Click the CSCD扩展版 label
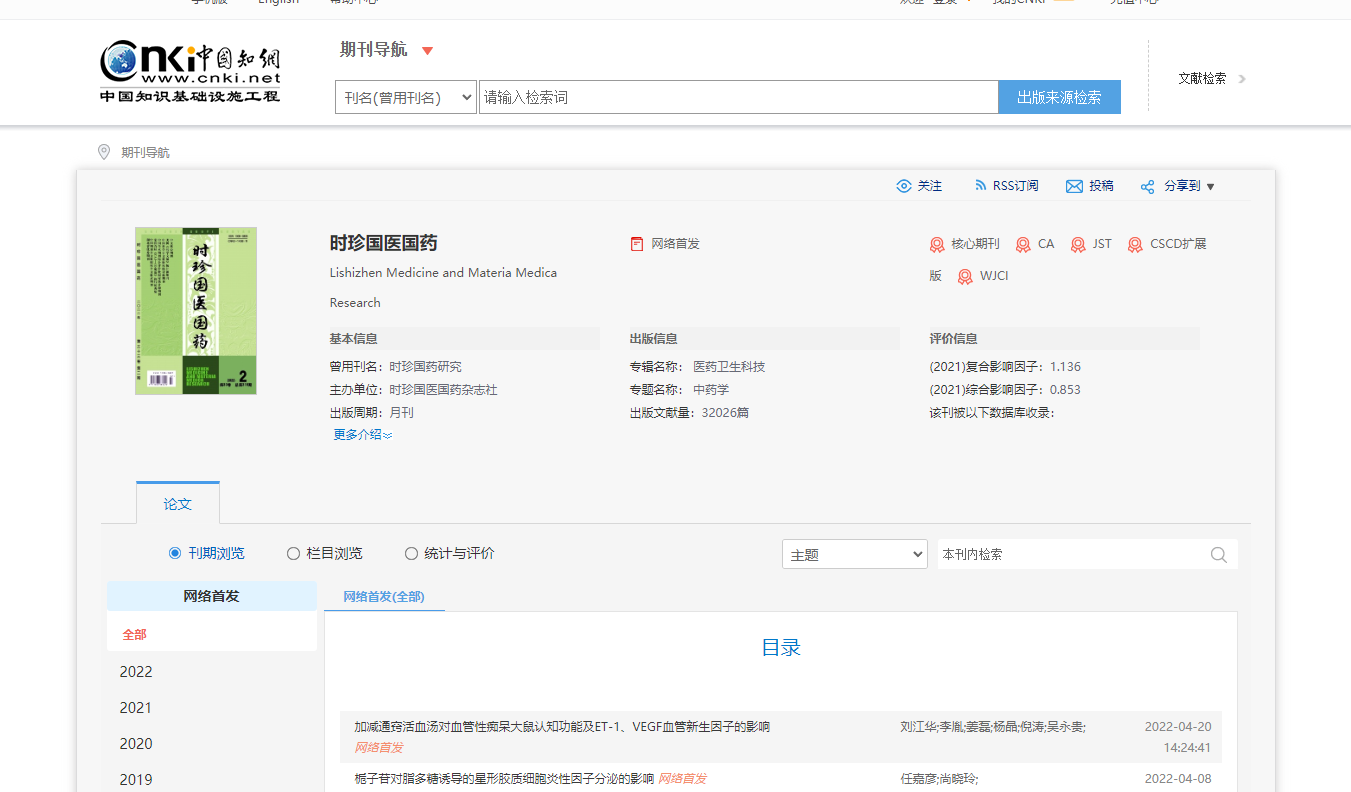 pos(1178,244)
